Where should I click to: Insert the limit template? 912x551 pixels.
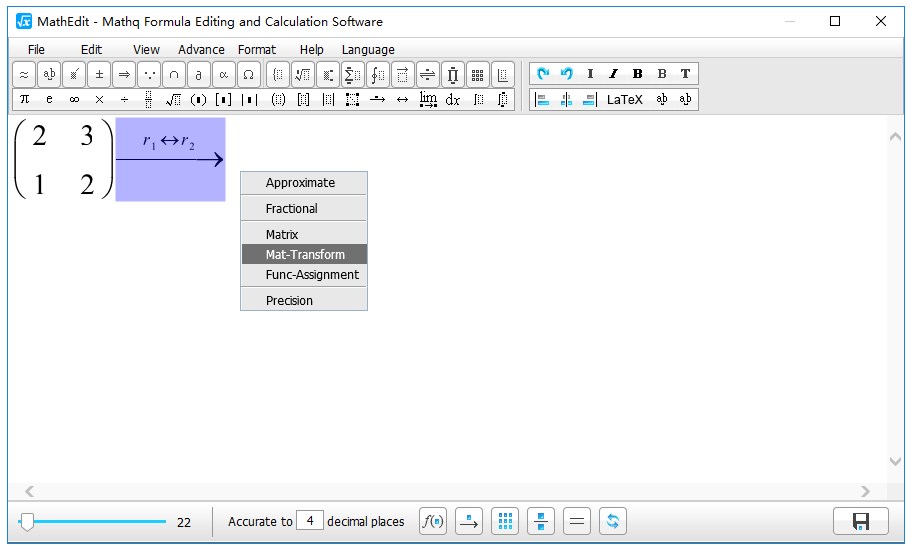pyautogui.click(x=428, y=99)
